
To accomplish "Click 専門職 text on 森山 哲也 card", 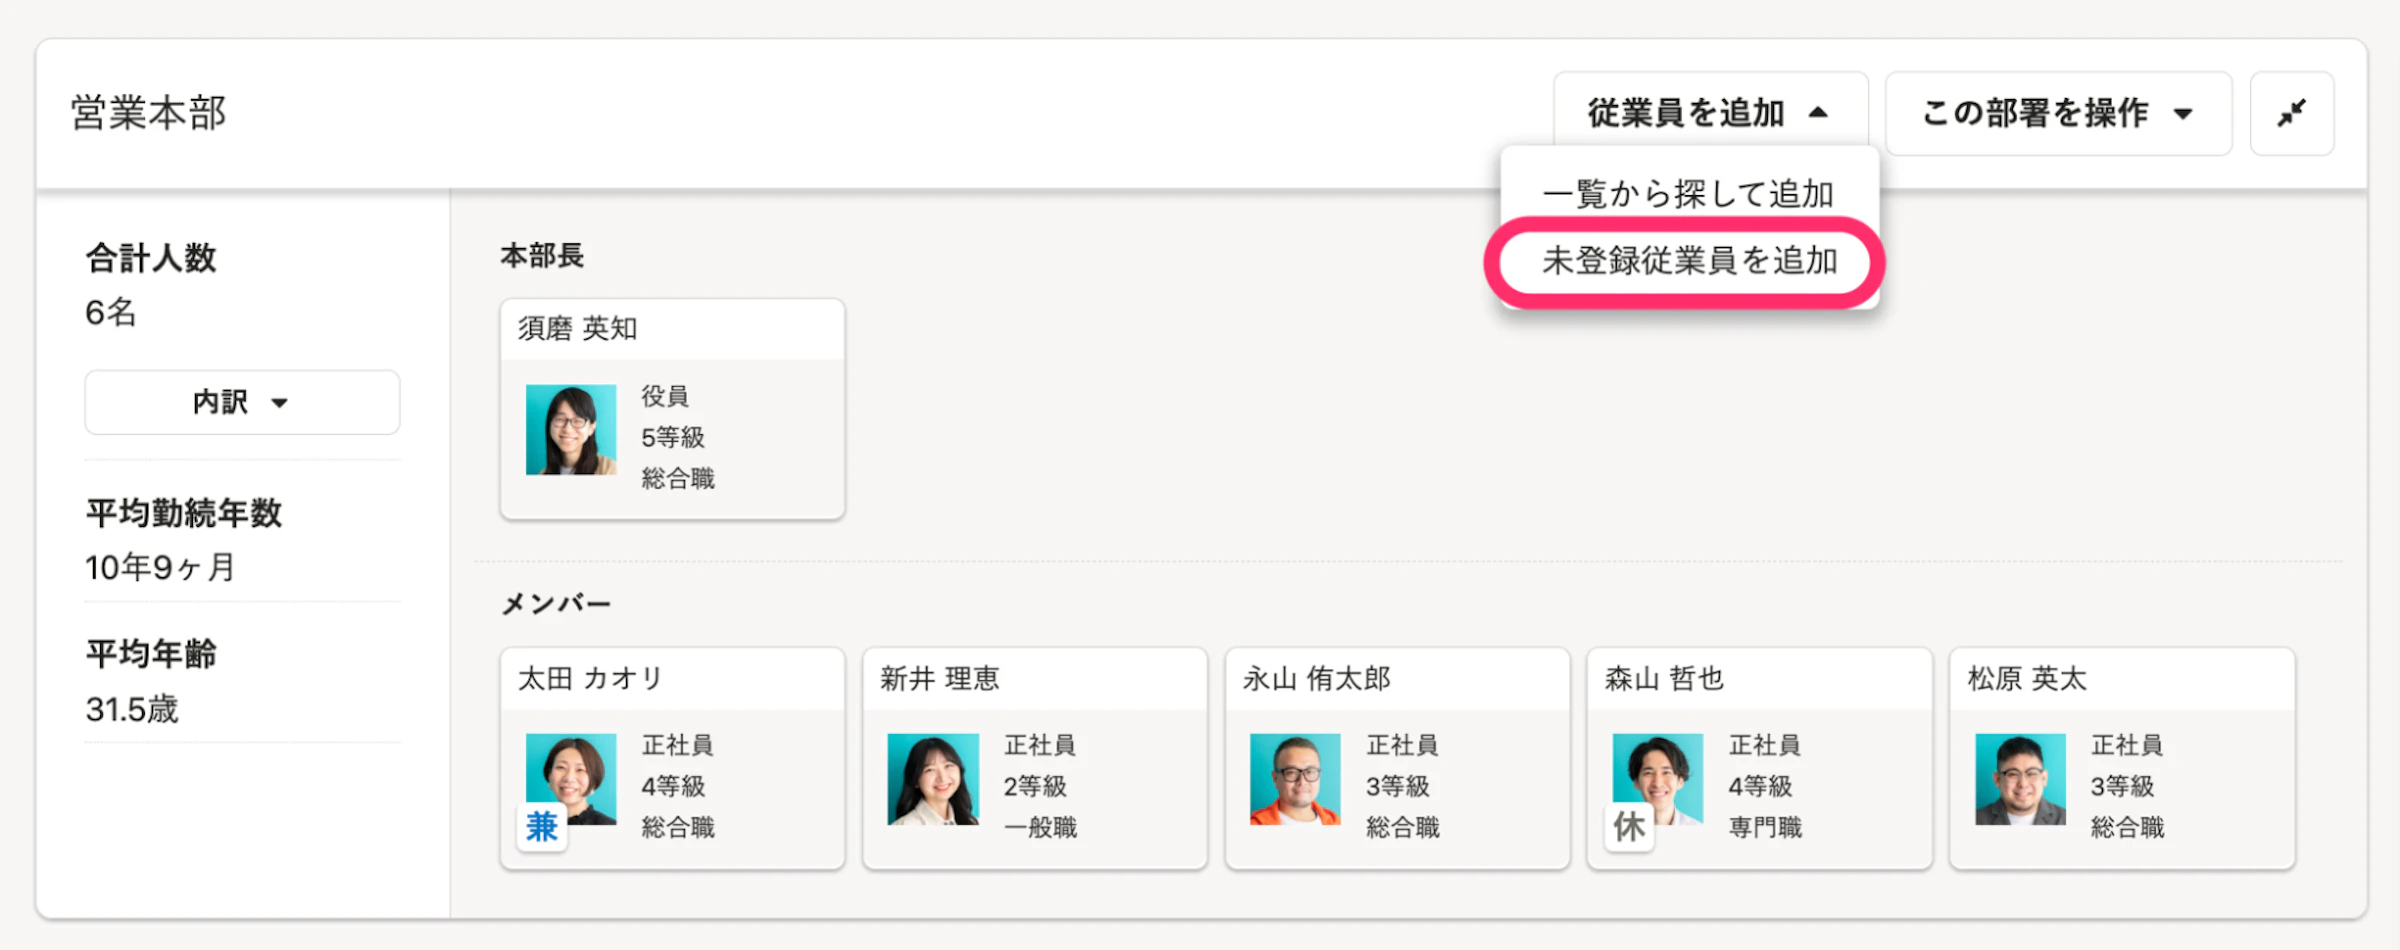I will pos(1765,827).
